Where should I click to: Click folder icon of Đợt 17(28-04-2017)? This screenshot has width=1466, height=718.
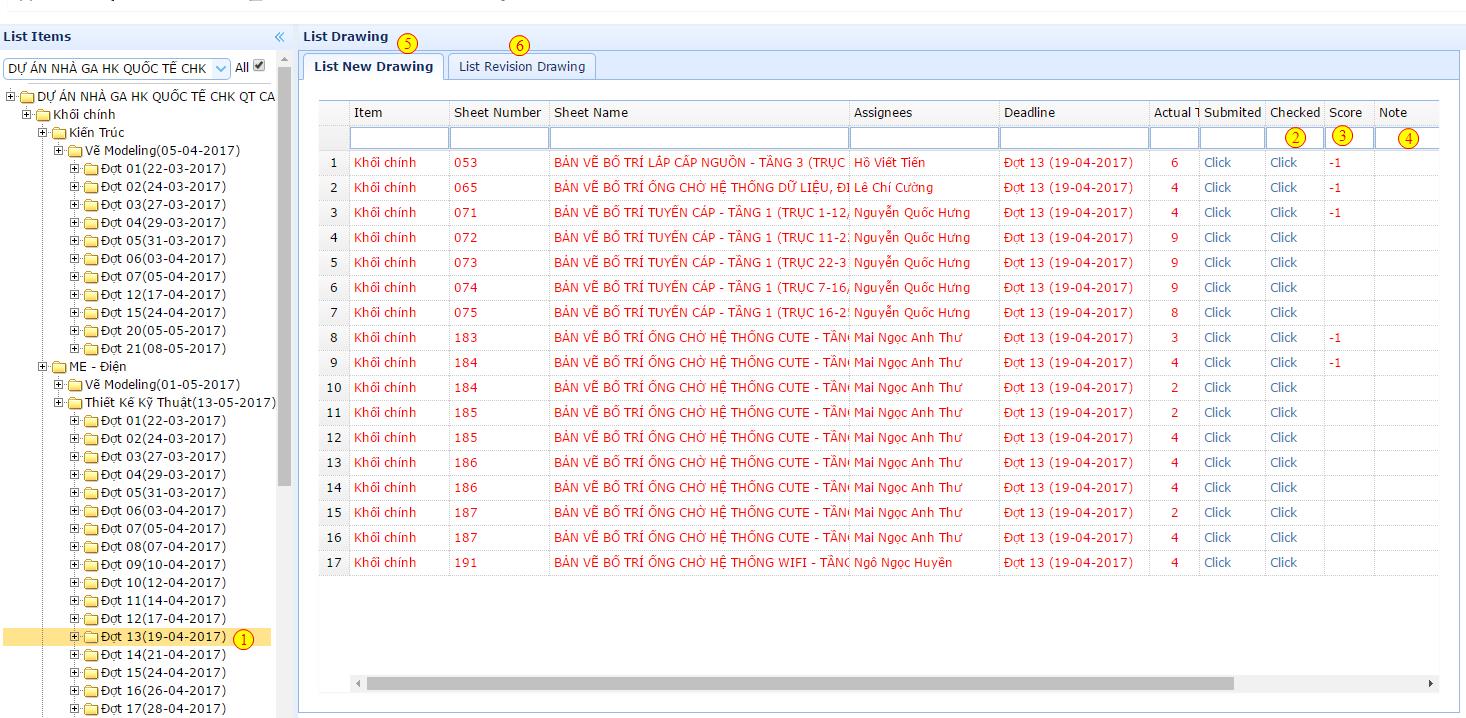point(91,709)
